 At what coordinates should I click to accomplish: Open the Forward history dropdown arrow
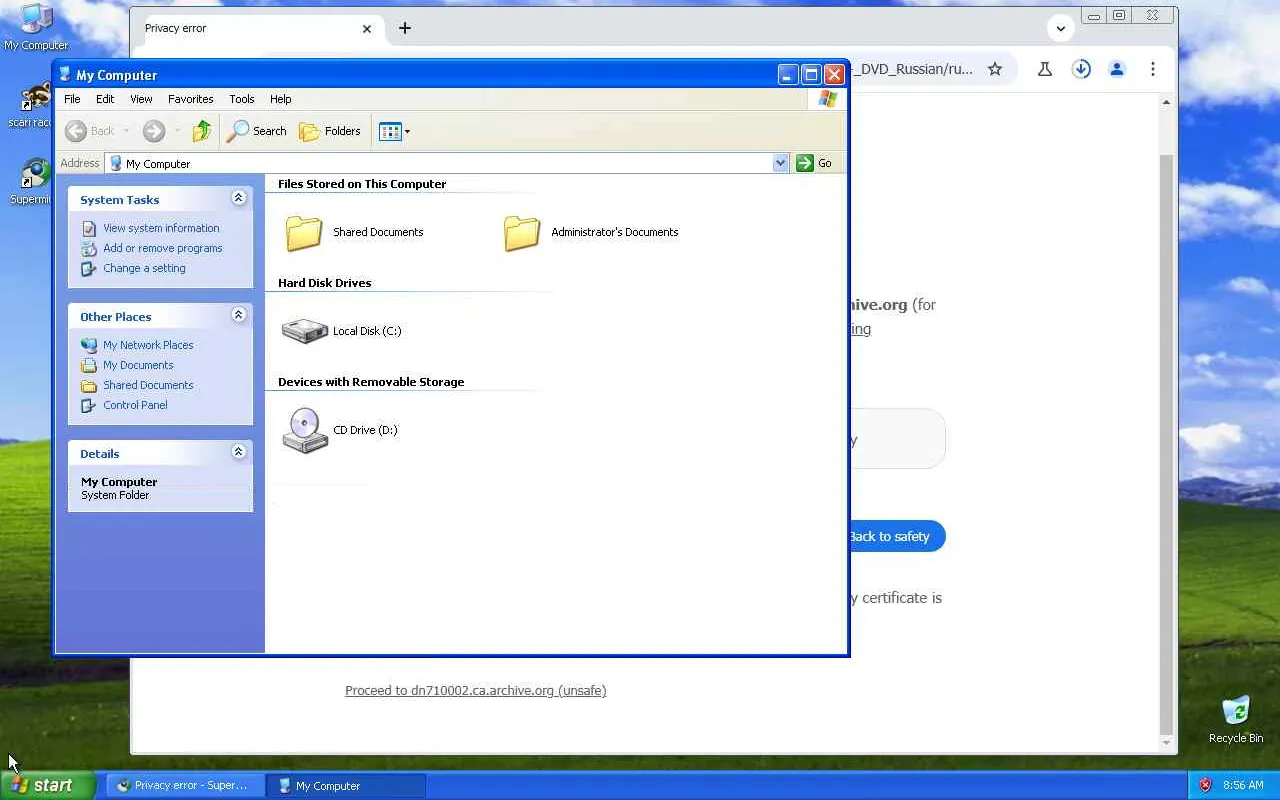(177, 131)
